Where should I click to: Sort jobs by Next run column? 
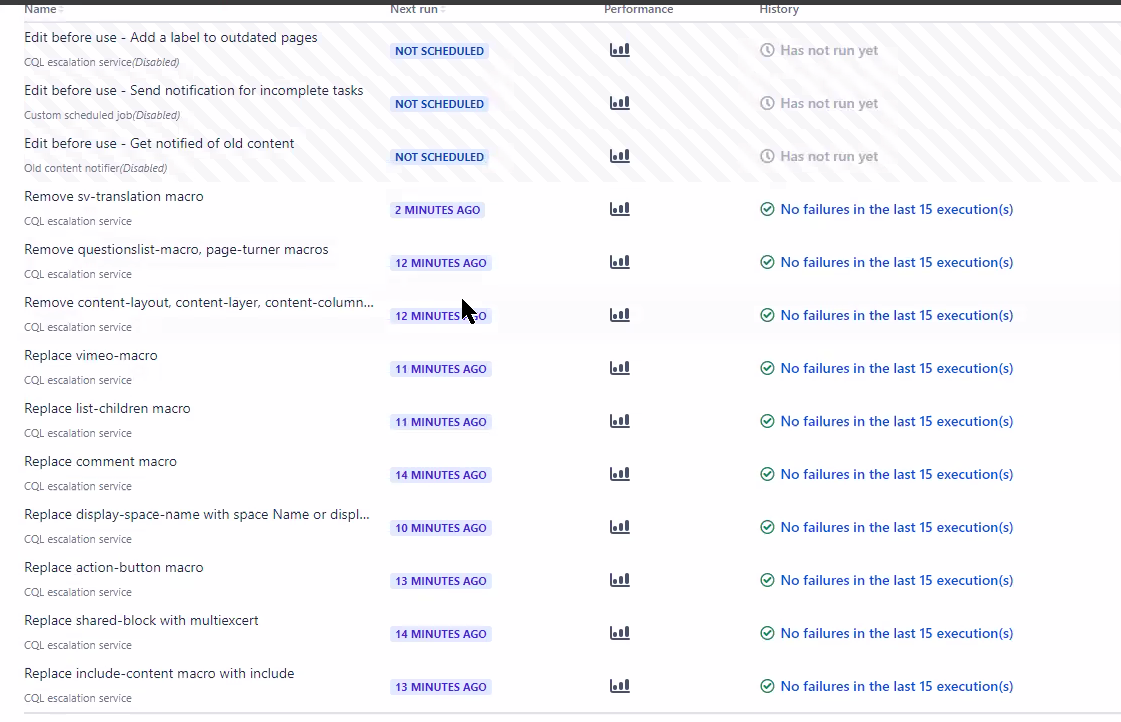coord(418,9)
